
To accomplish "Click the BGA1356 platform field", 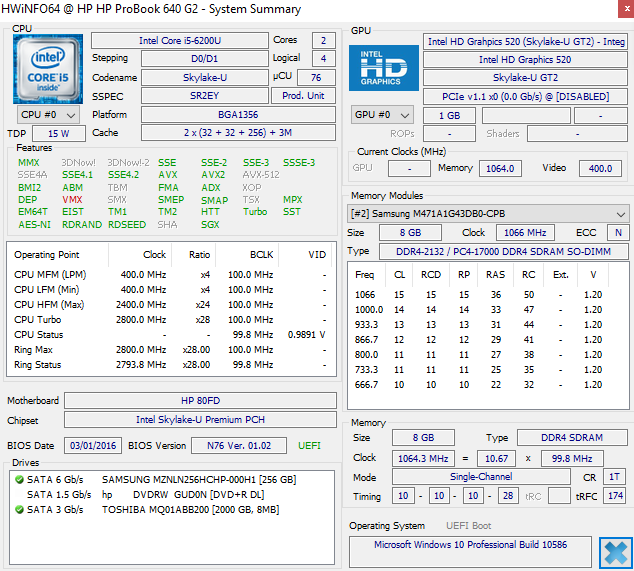I will 238,115.
